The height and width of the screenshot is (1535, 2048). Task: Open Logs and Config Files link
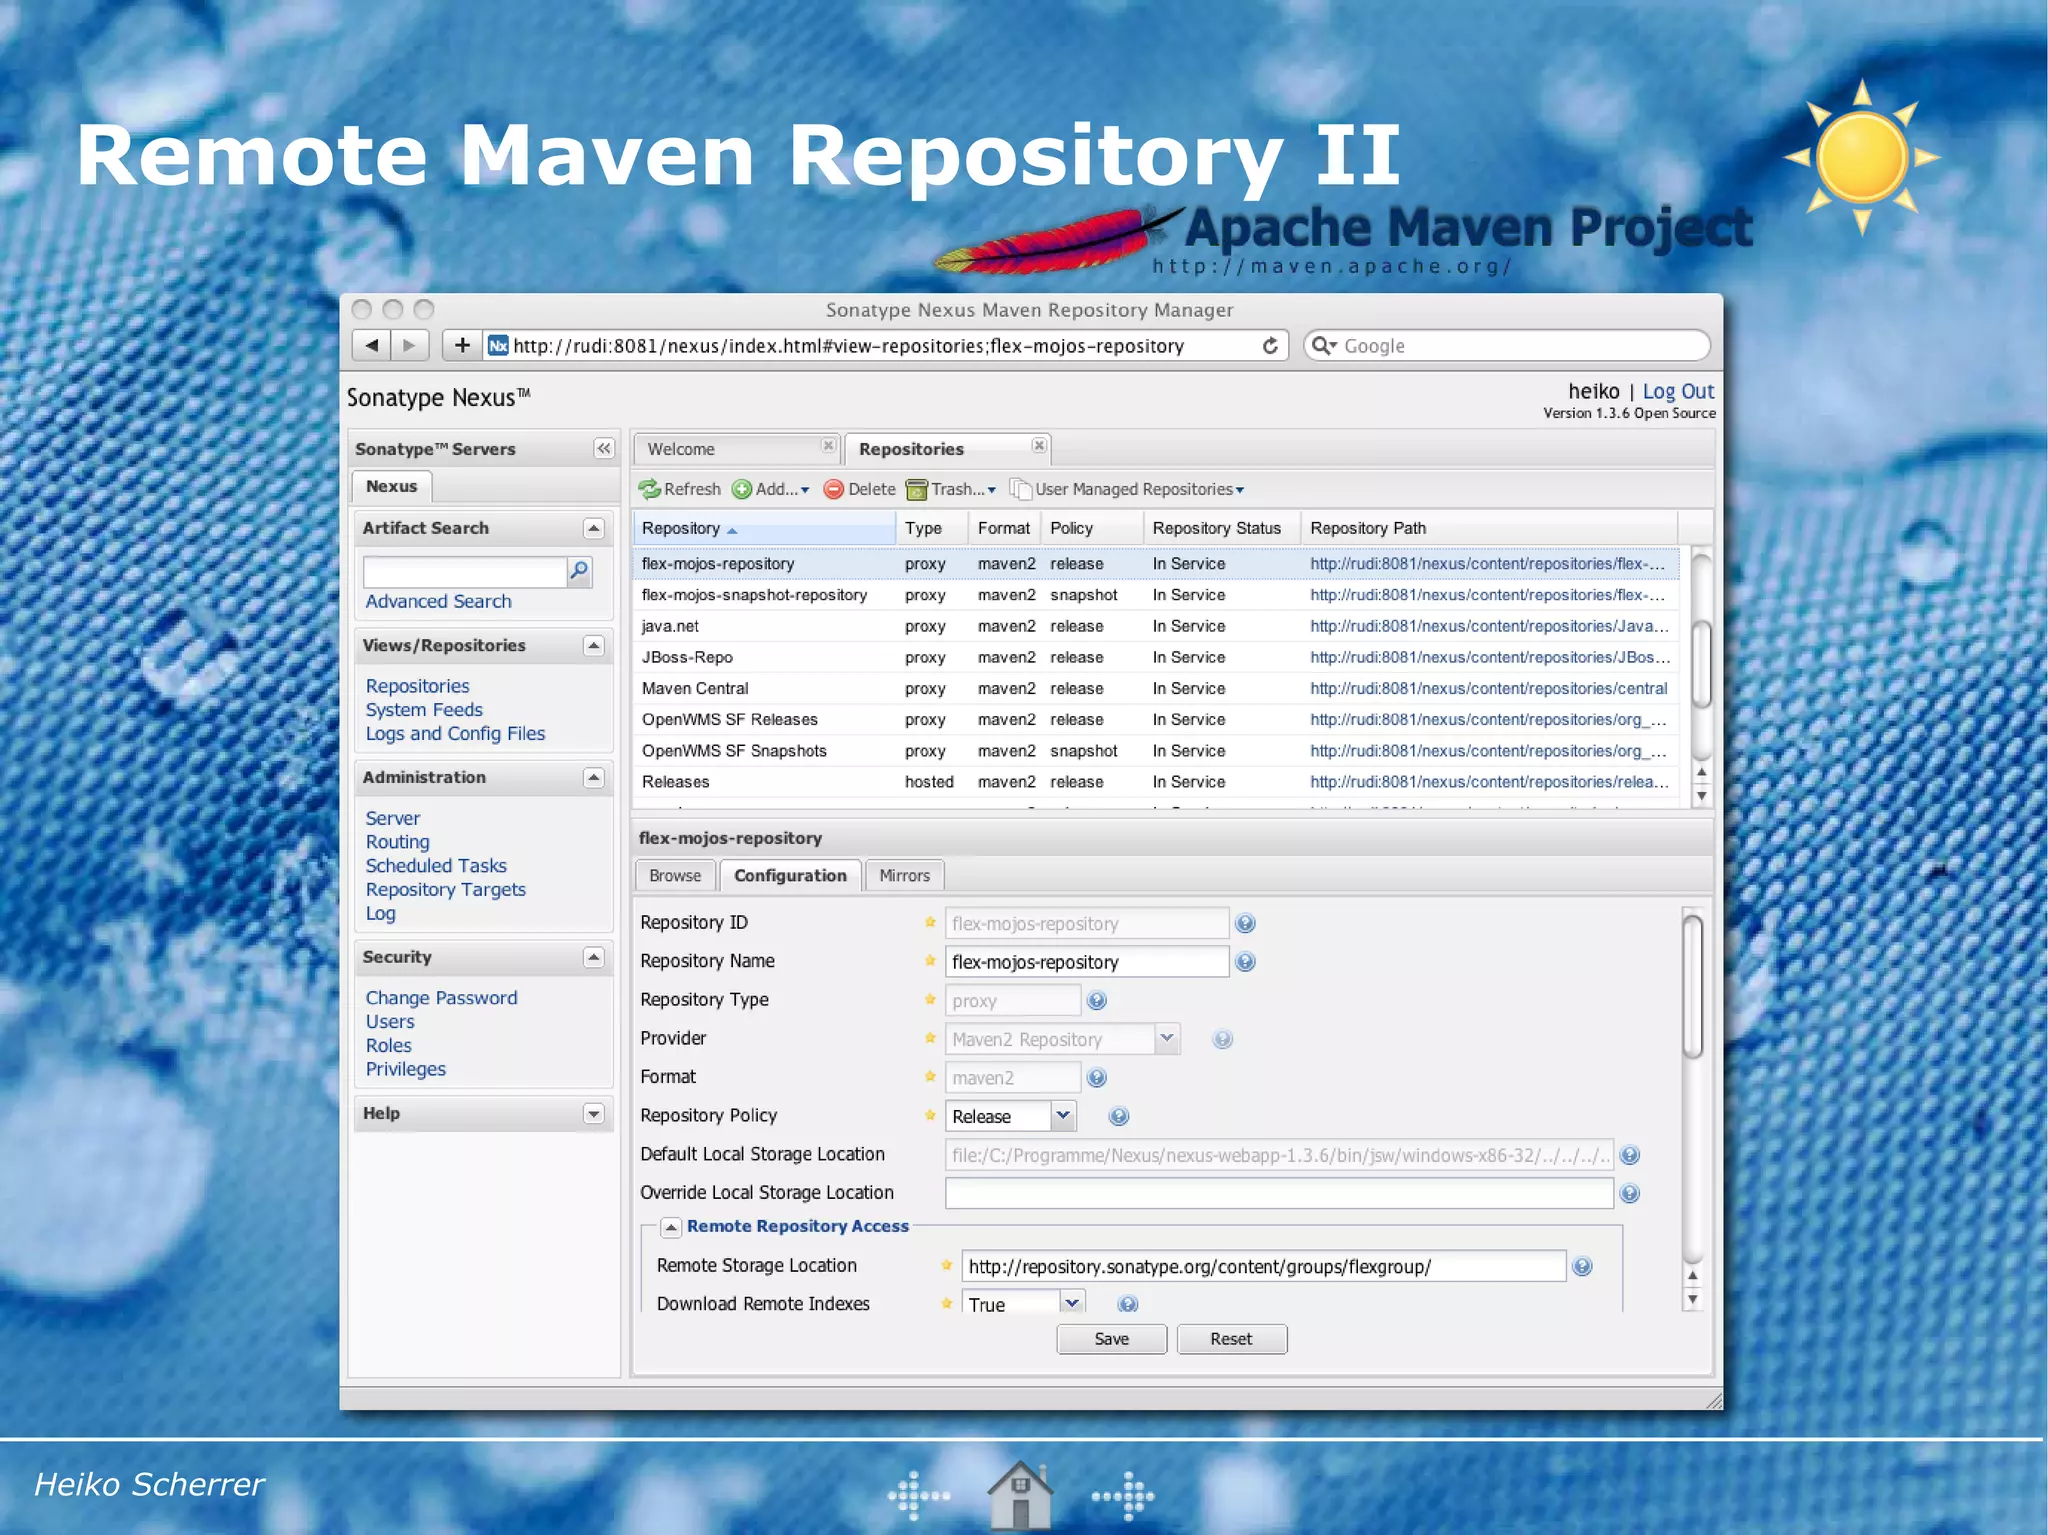click(x=455, y=734)
